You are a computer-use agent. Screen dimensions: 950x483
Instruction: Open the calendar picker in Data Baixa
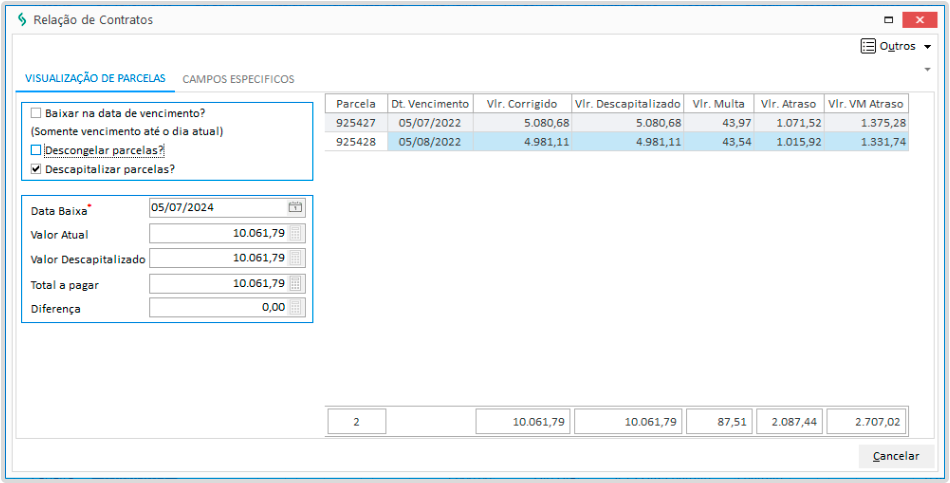pos(295,207)
